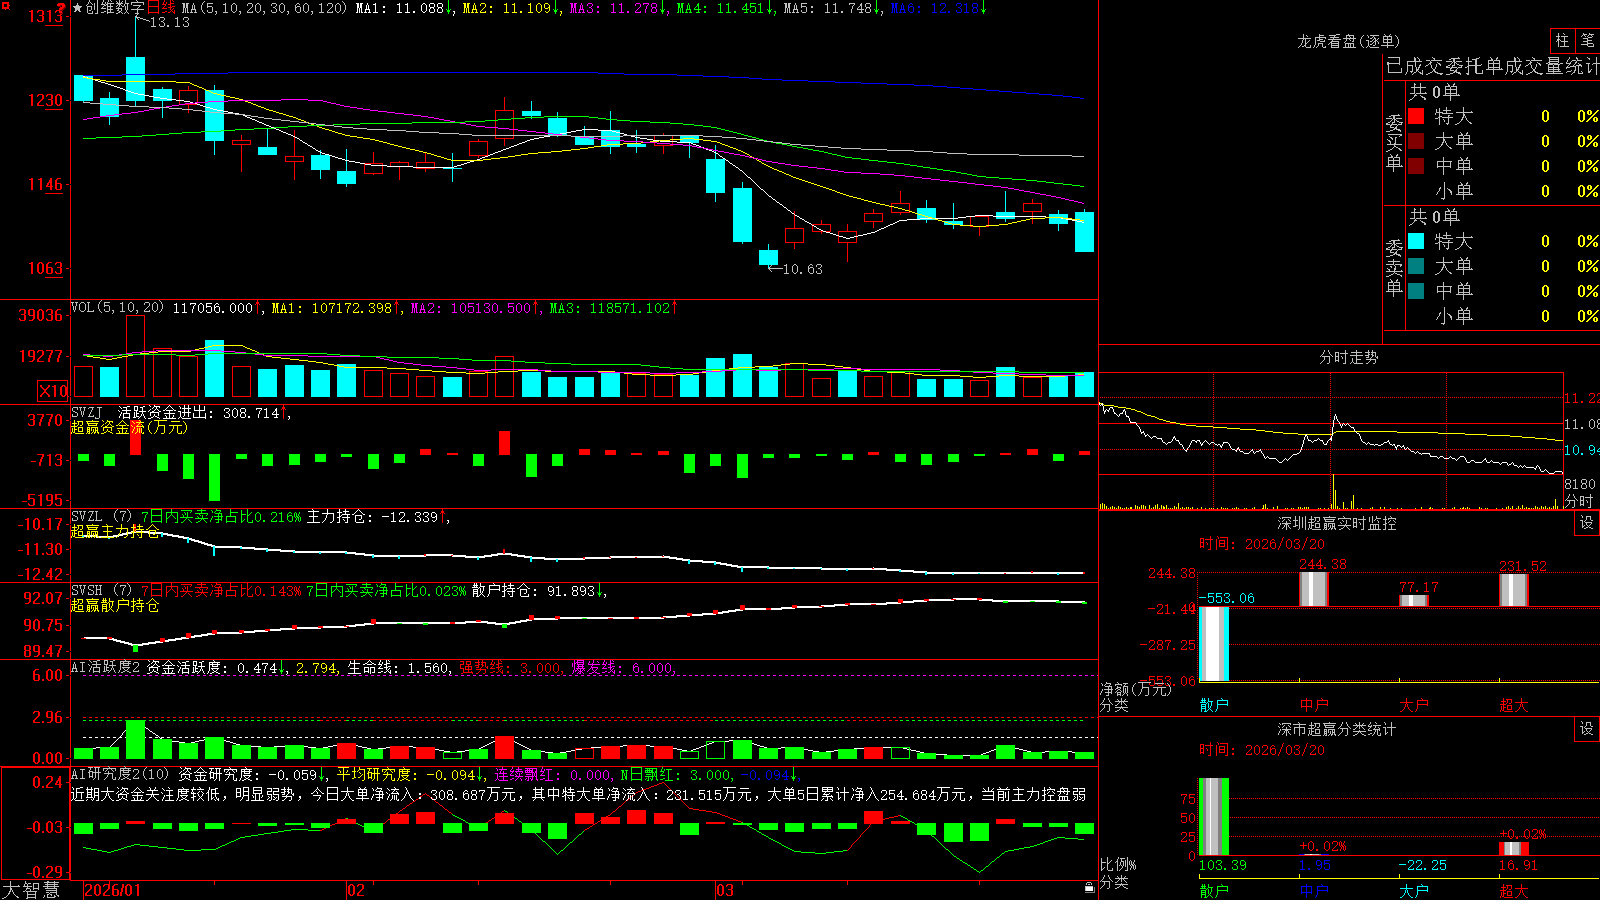This screenshot has width=1600, height=900.
Task: Click the star icon before 创维数字
Action: 78,8
